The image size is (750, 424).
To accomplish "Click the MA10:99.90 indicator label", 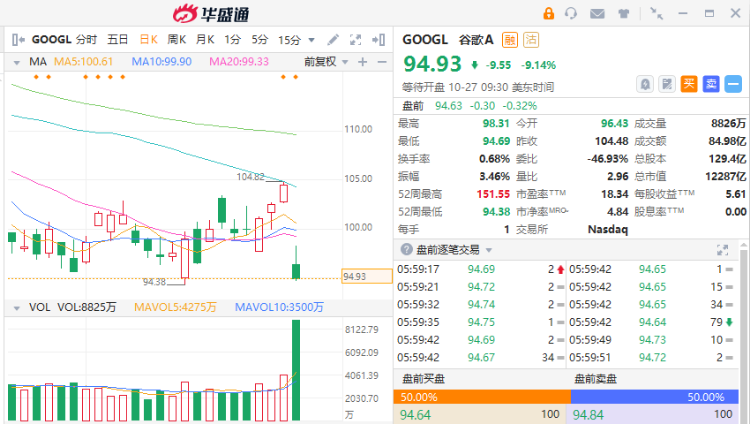I will [x=162, y=62].
